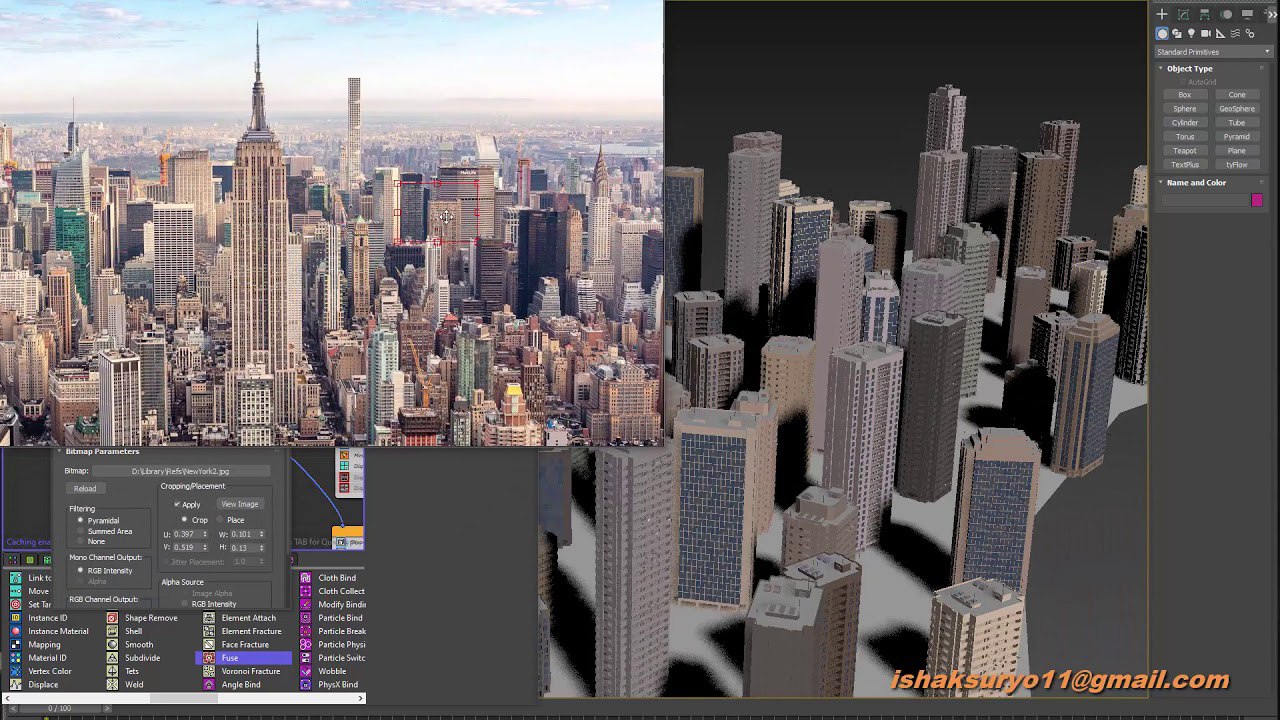The height and width of the screenshot is (720, 1280).
Task: Select RGB Intensity mono channel output
Action: click(x=81, y=570)
